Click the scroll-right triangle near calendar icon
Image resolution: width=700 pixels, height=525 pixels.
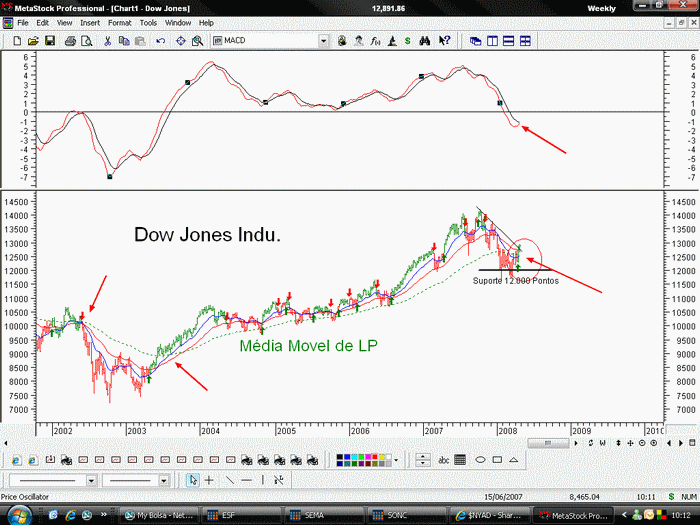[x=681, y=443]
